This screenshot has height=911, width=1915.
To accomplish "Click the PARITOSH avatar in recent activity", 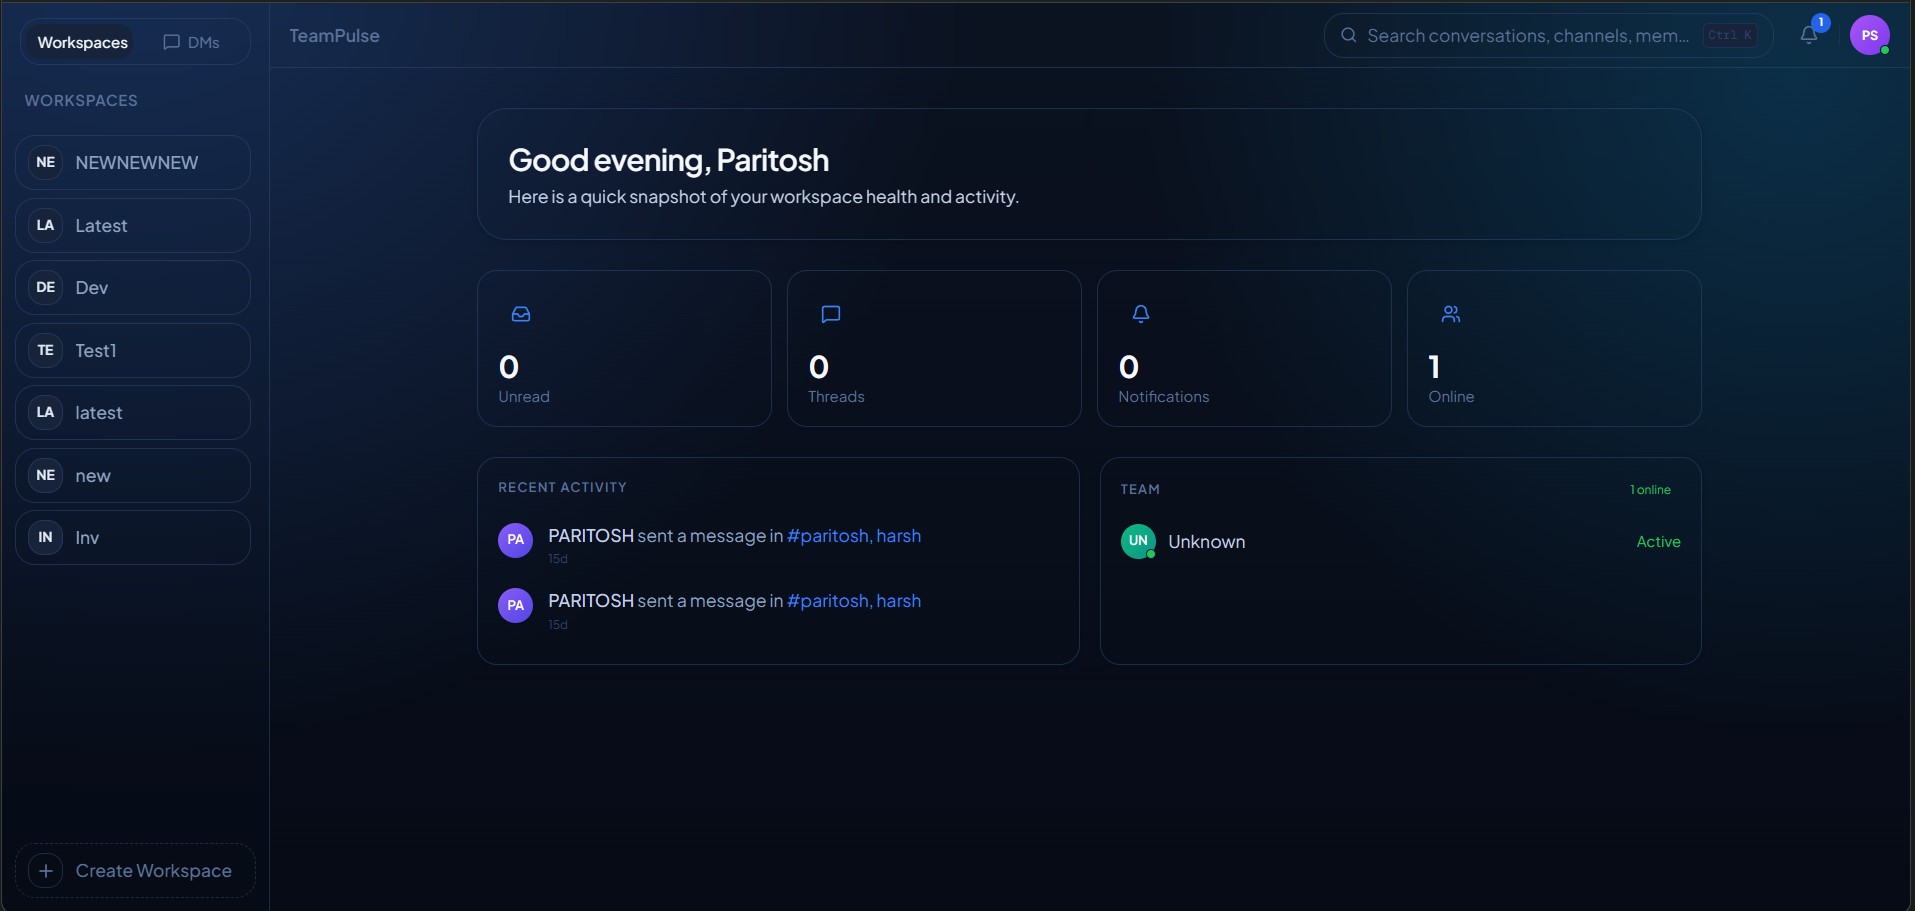I will (514, 540).
